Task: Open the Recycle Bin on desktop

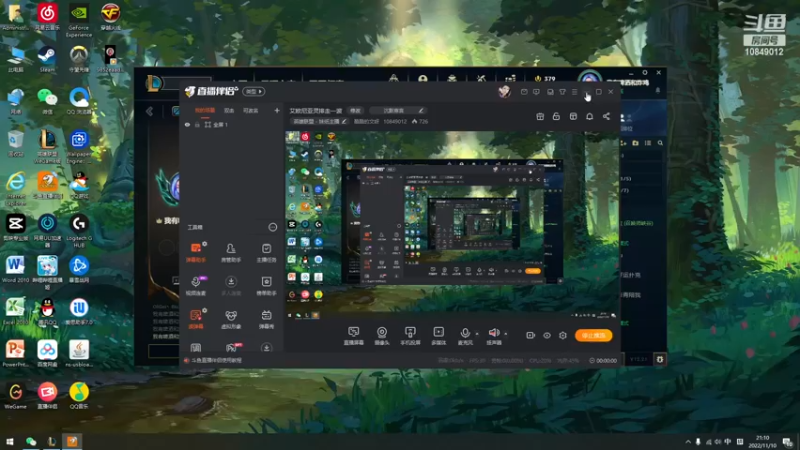Action: click(x=15, y=143)
